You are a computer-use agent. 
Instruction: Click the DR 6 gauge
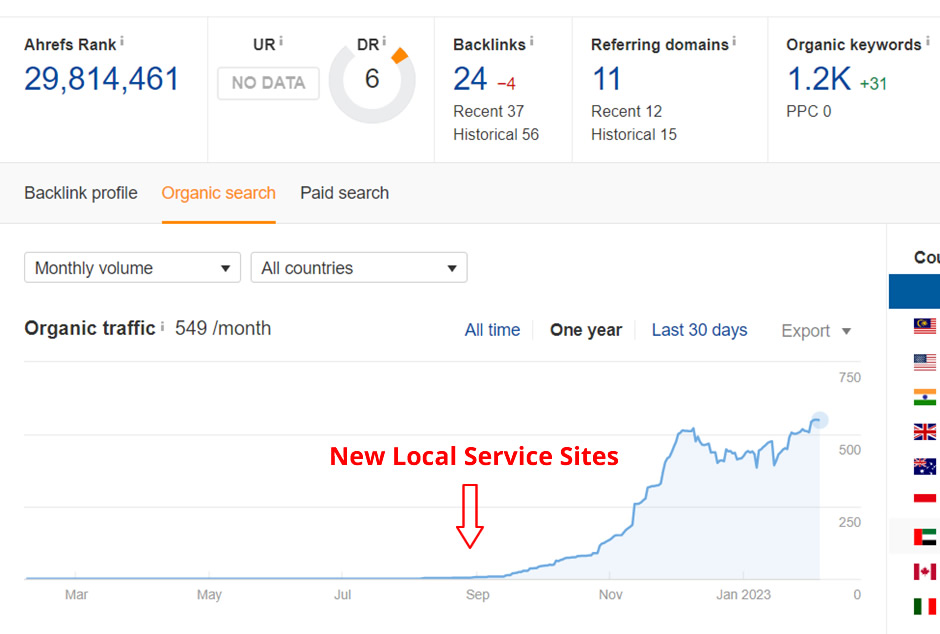(x=372, y=80)
